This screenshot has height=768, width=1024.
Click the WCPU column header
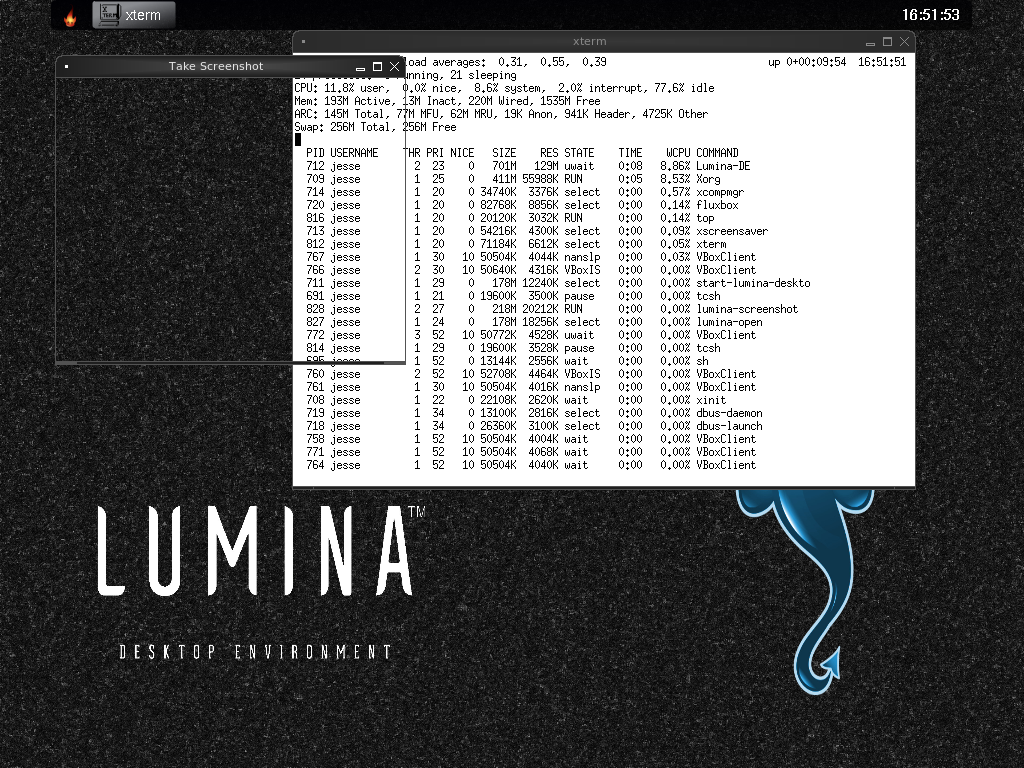(x=678, y=153)
